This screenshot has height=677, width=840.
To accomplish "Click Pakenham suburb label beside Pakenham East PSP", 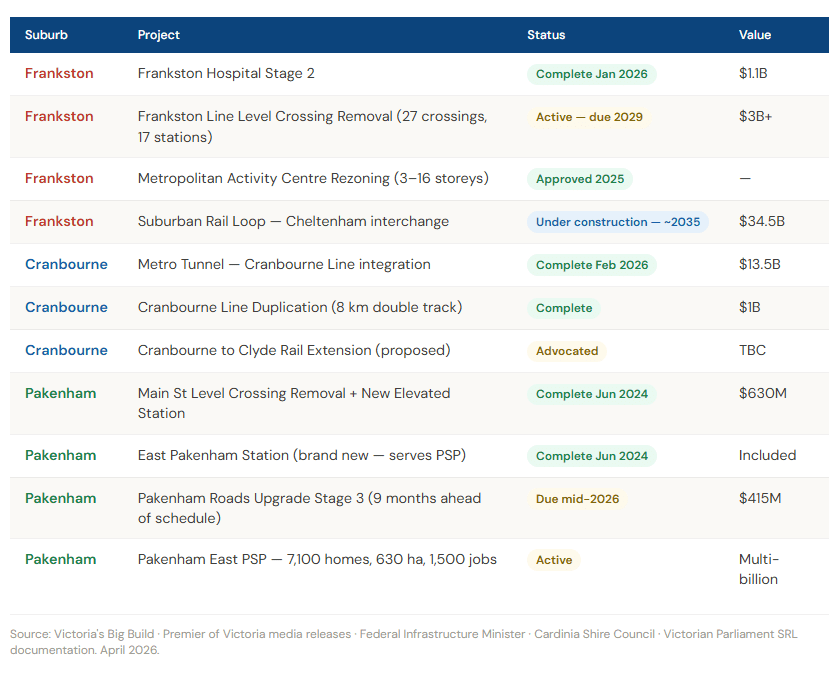I will tap(61, 560).
